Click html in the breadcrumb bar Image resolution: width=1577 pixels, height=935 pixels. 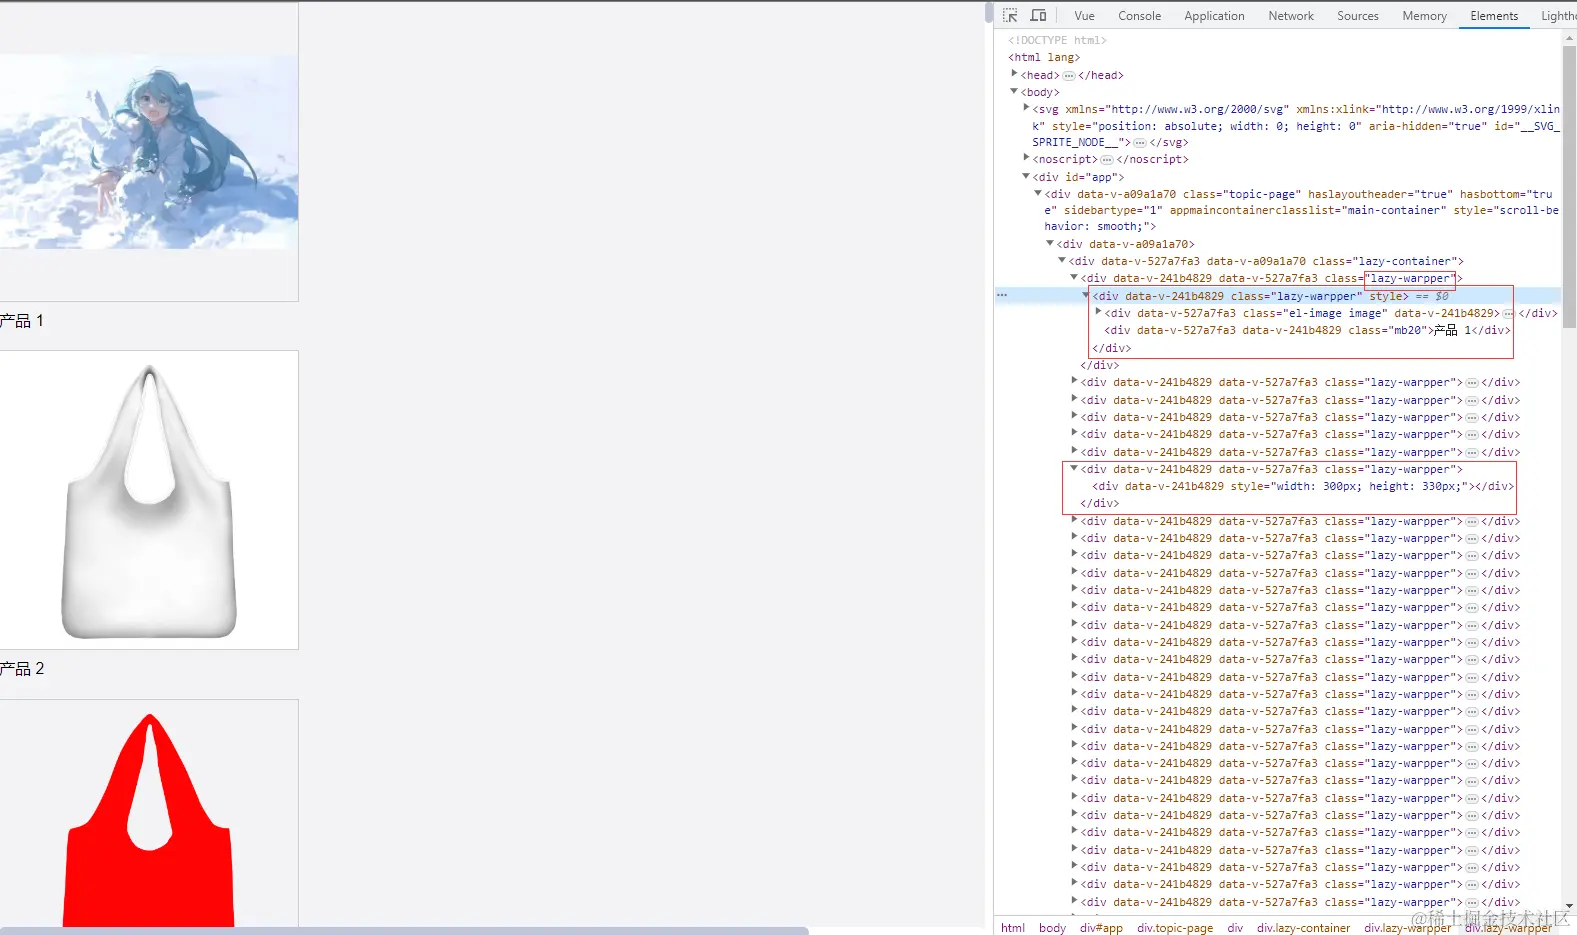pos(1013,927)
